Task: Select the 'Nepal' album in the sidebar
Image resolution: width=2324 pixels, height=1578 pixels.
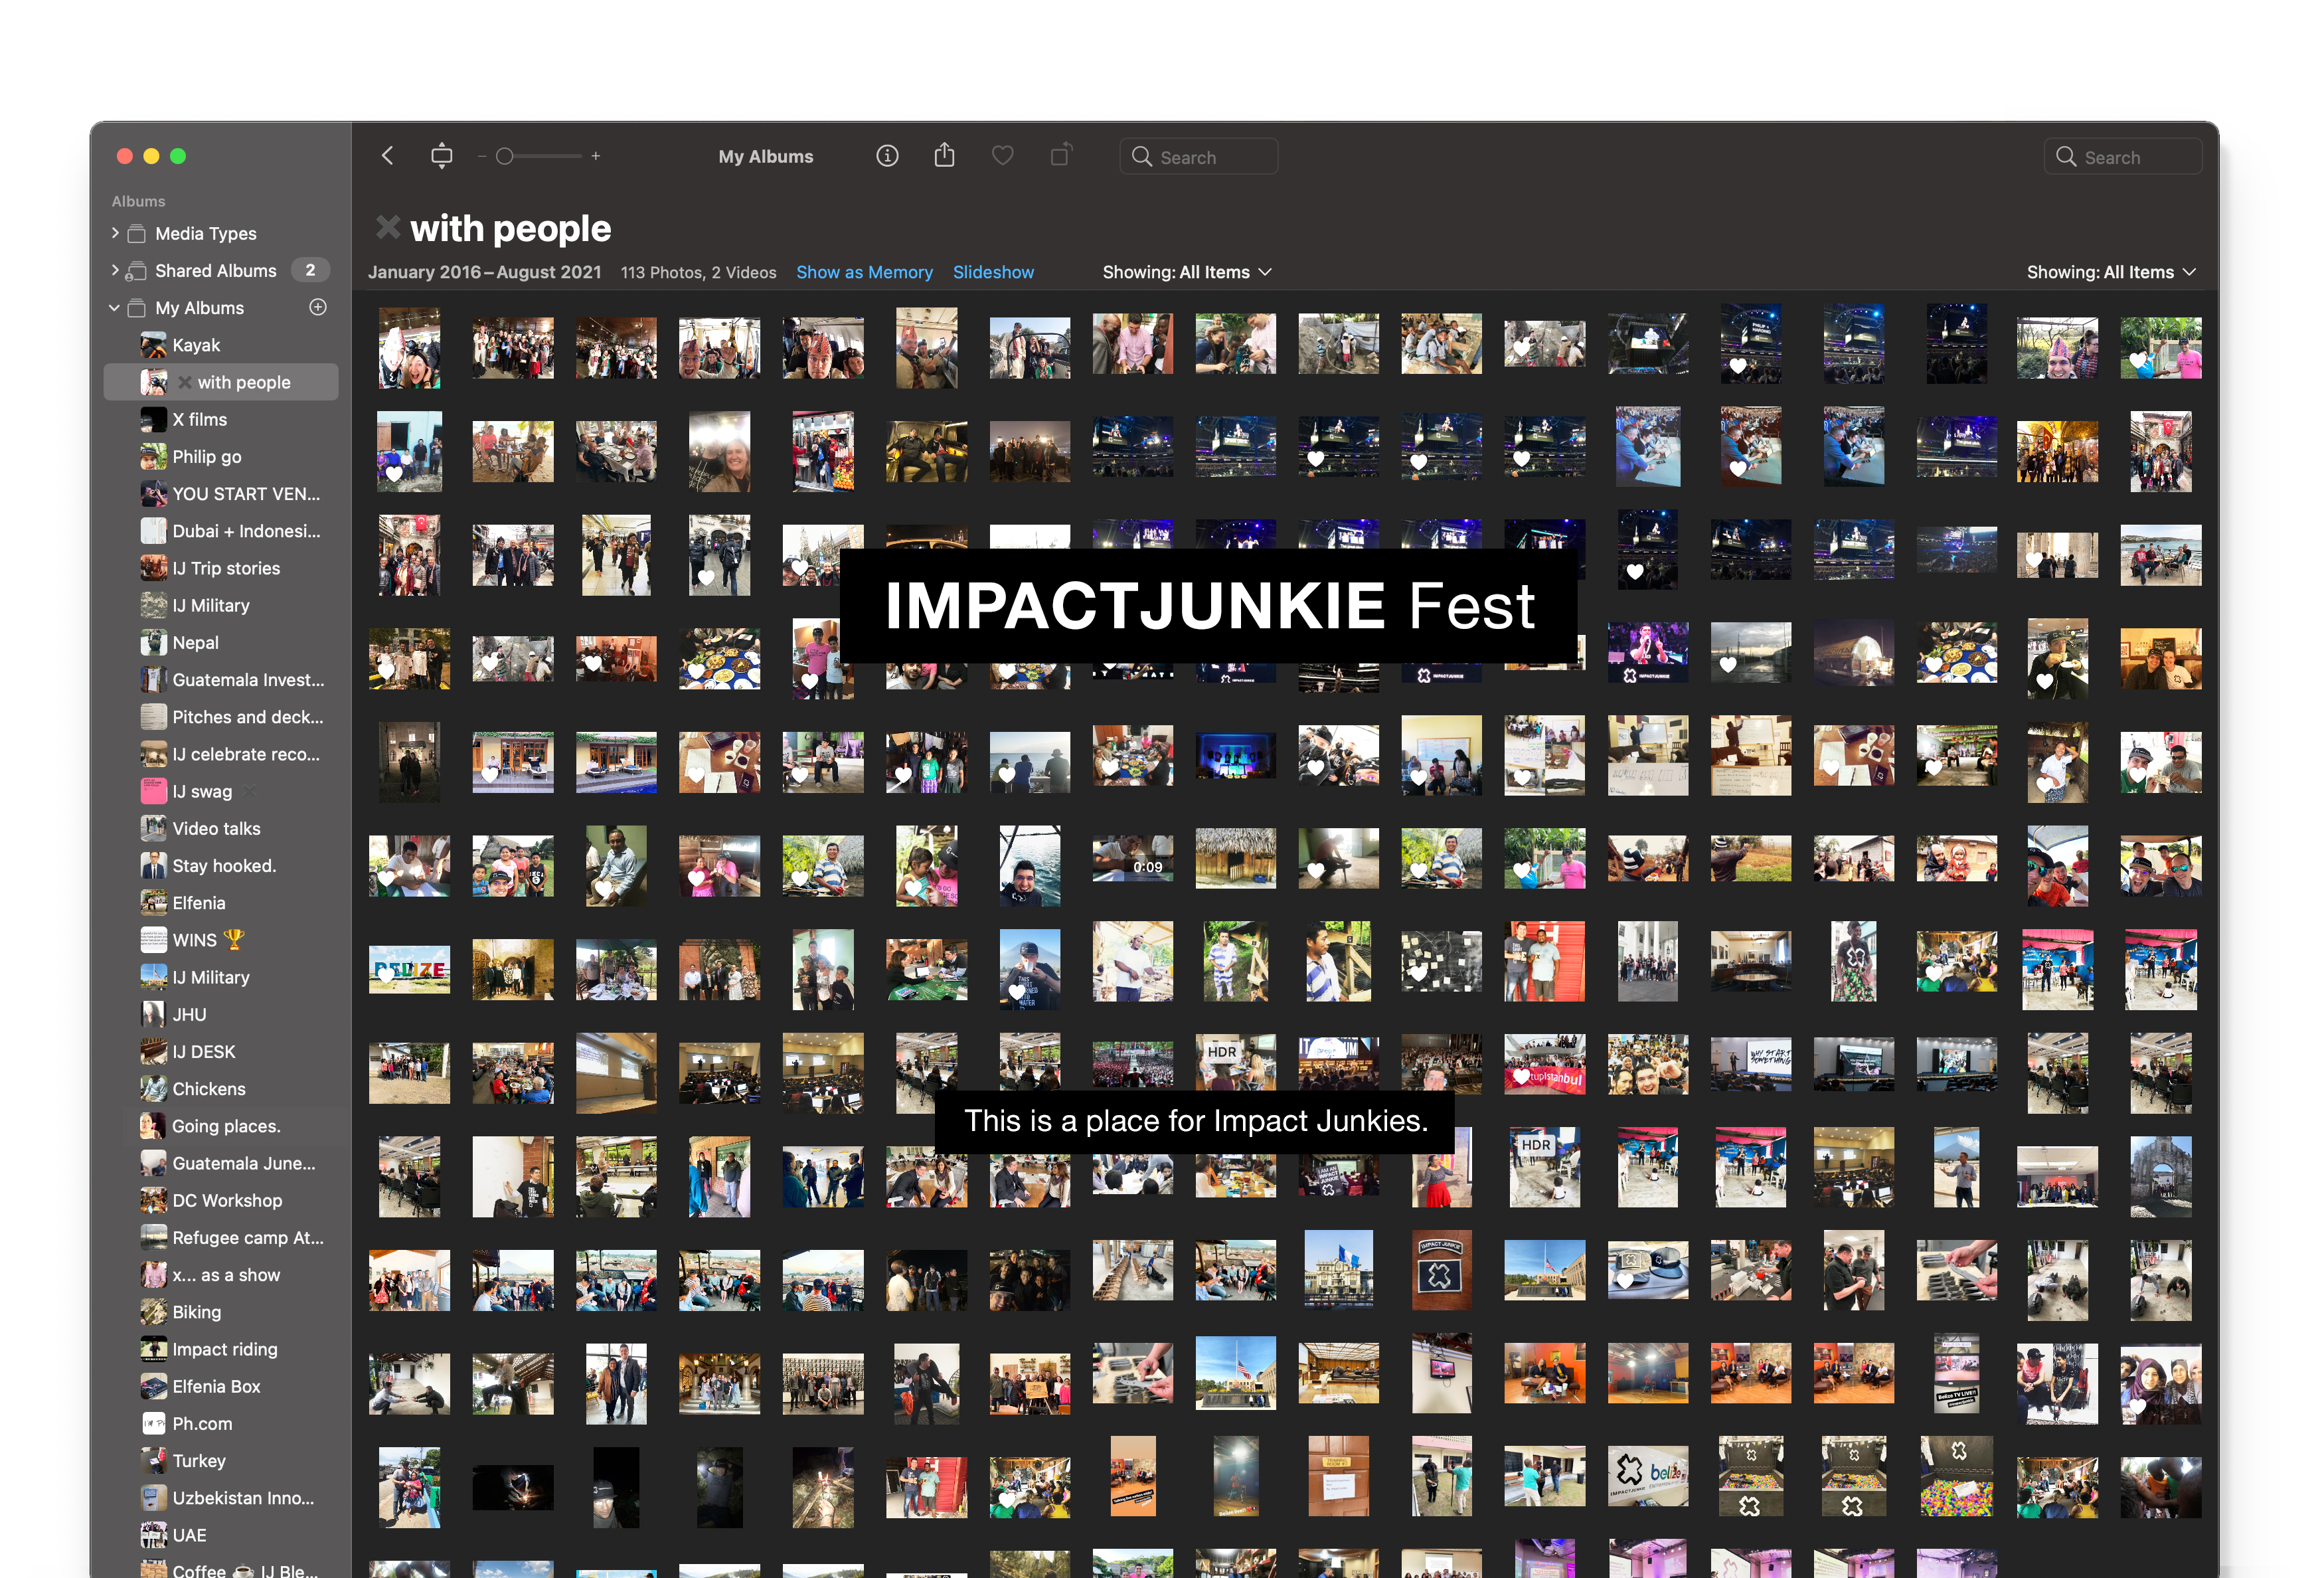Action: (196, 642)
